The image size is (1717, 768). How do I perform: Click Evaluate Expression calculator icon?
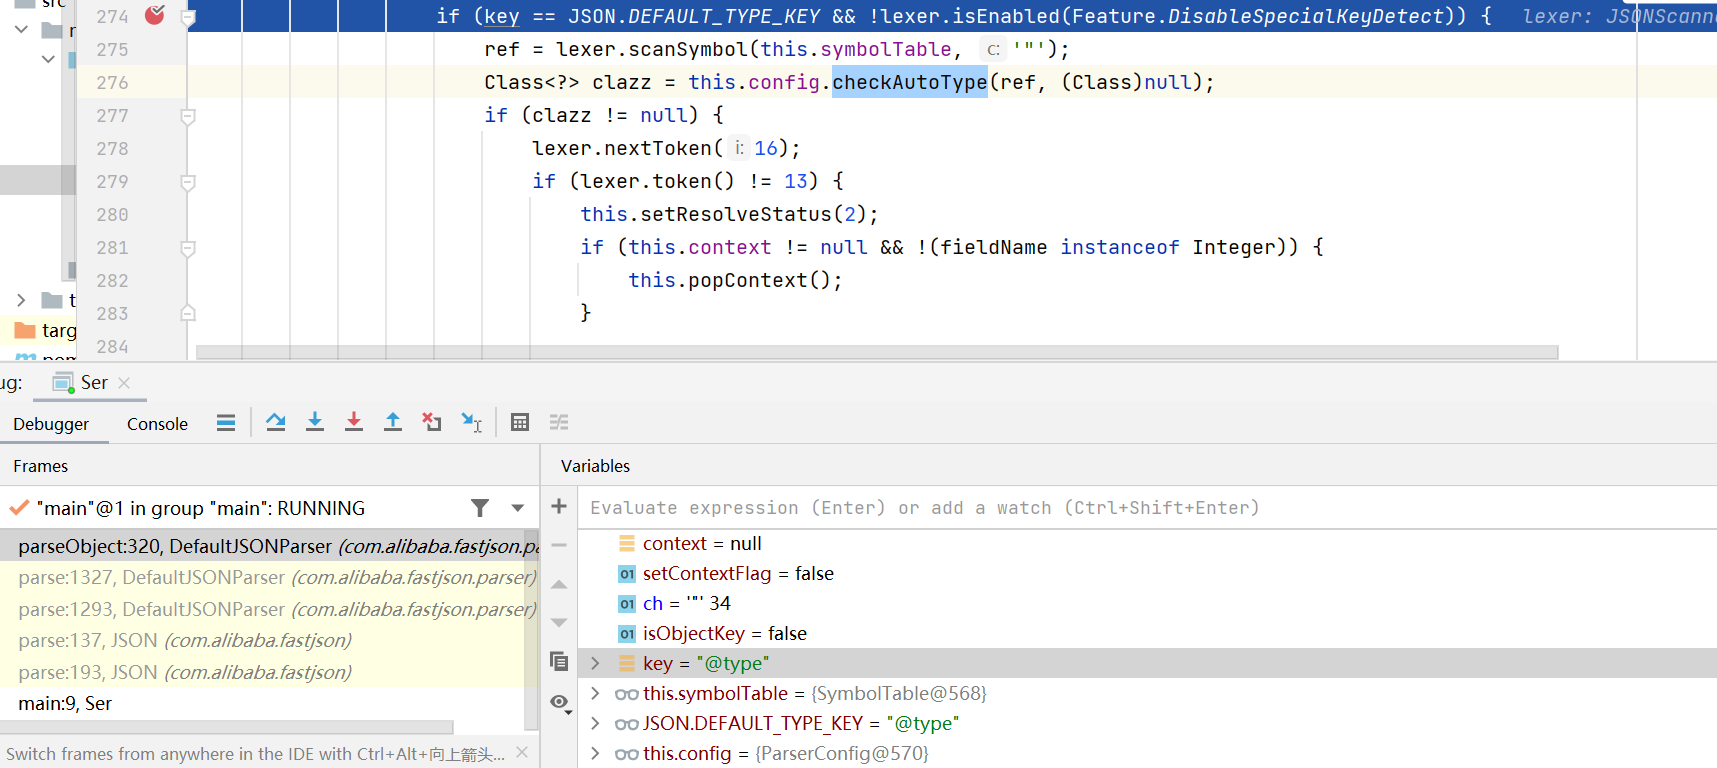click(x=520, y=423)
